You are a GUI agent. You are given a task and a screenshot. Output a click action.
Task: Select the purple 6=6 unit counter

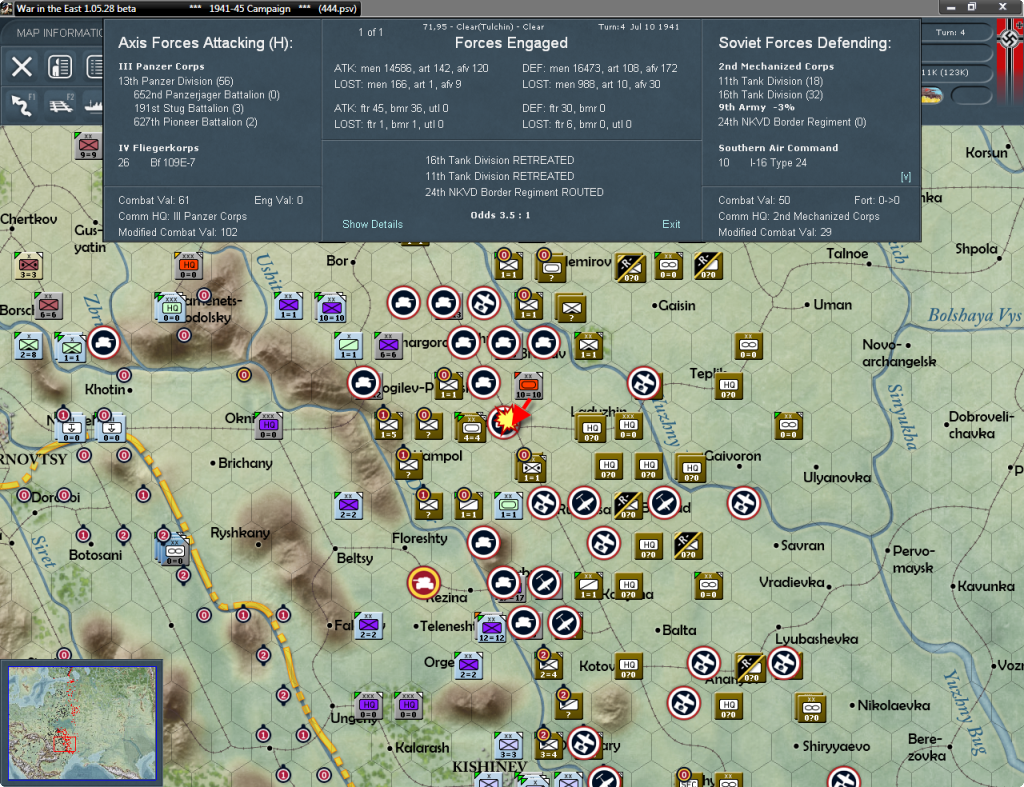point(388,345)
